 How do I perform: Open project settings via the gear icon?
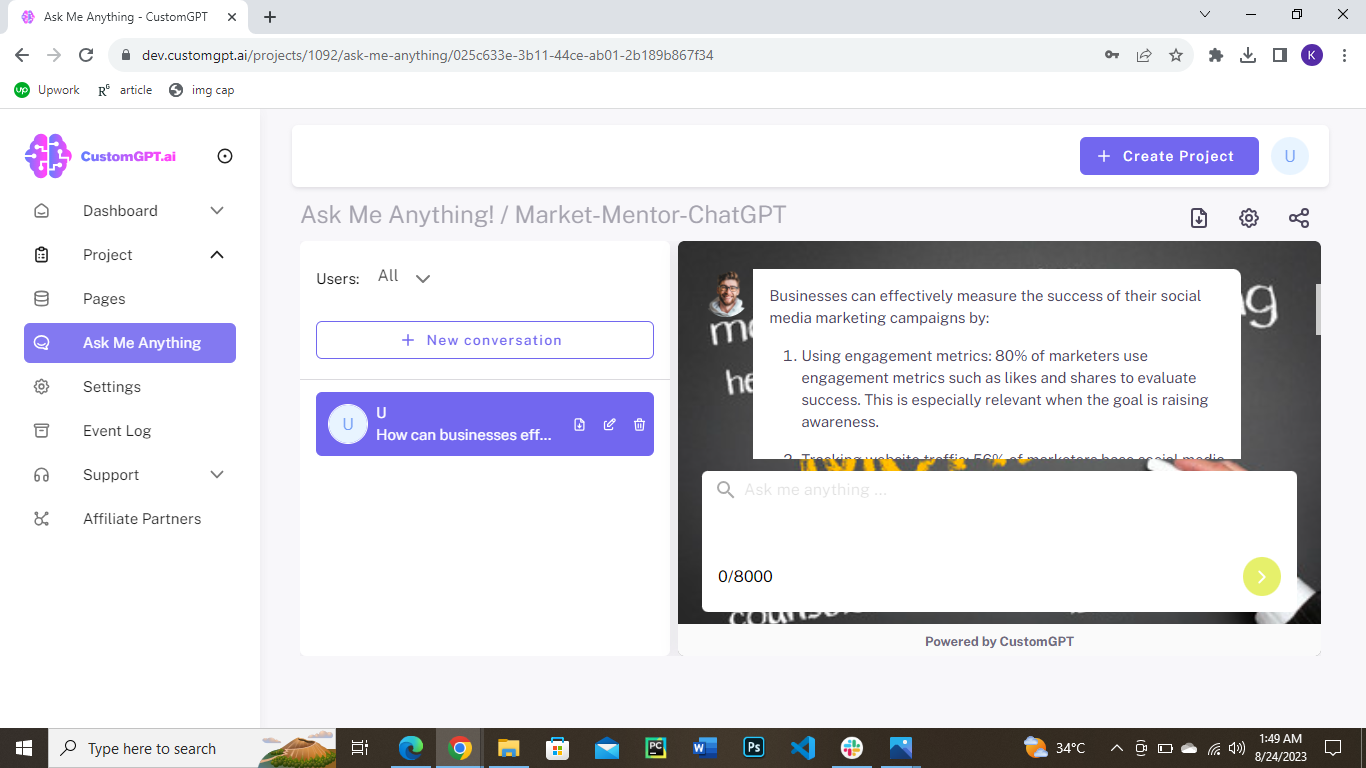[x=1249, y=218]
